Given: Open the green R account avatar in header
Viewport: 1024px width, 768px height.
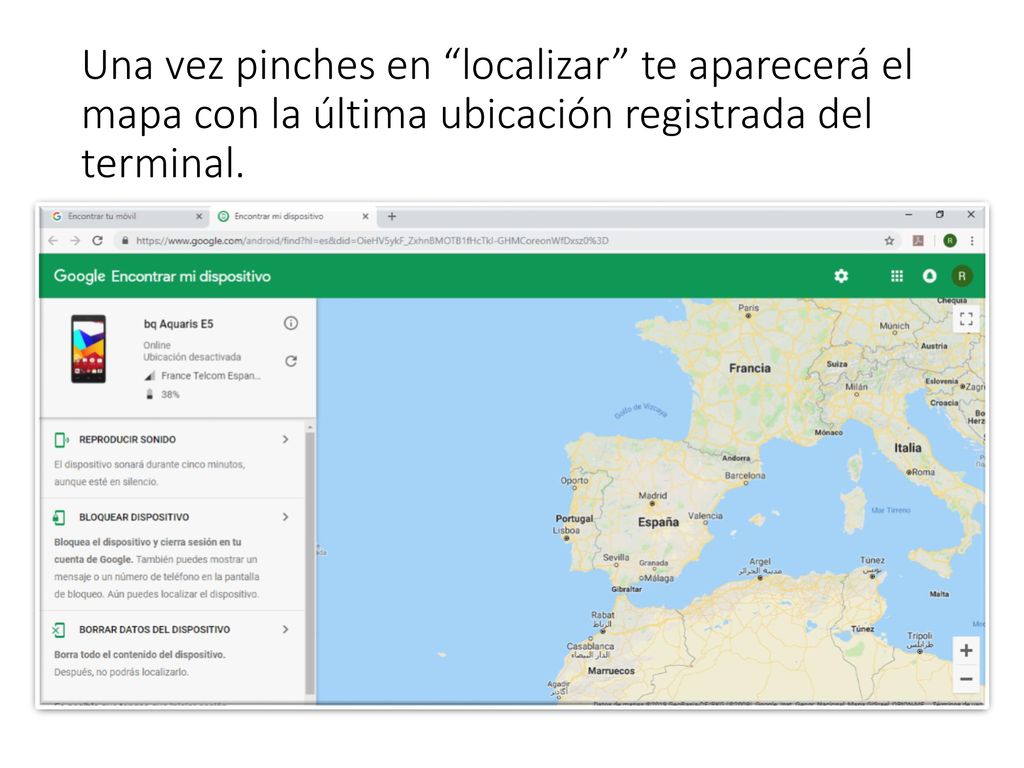Looking at the screenshot, I should (x=961, y=276).
